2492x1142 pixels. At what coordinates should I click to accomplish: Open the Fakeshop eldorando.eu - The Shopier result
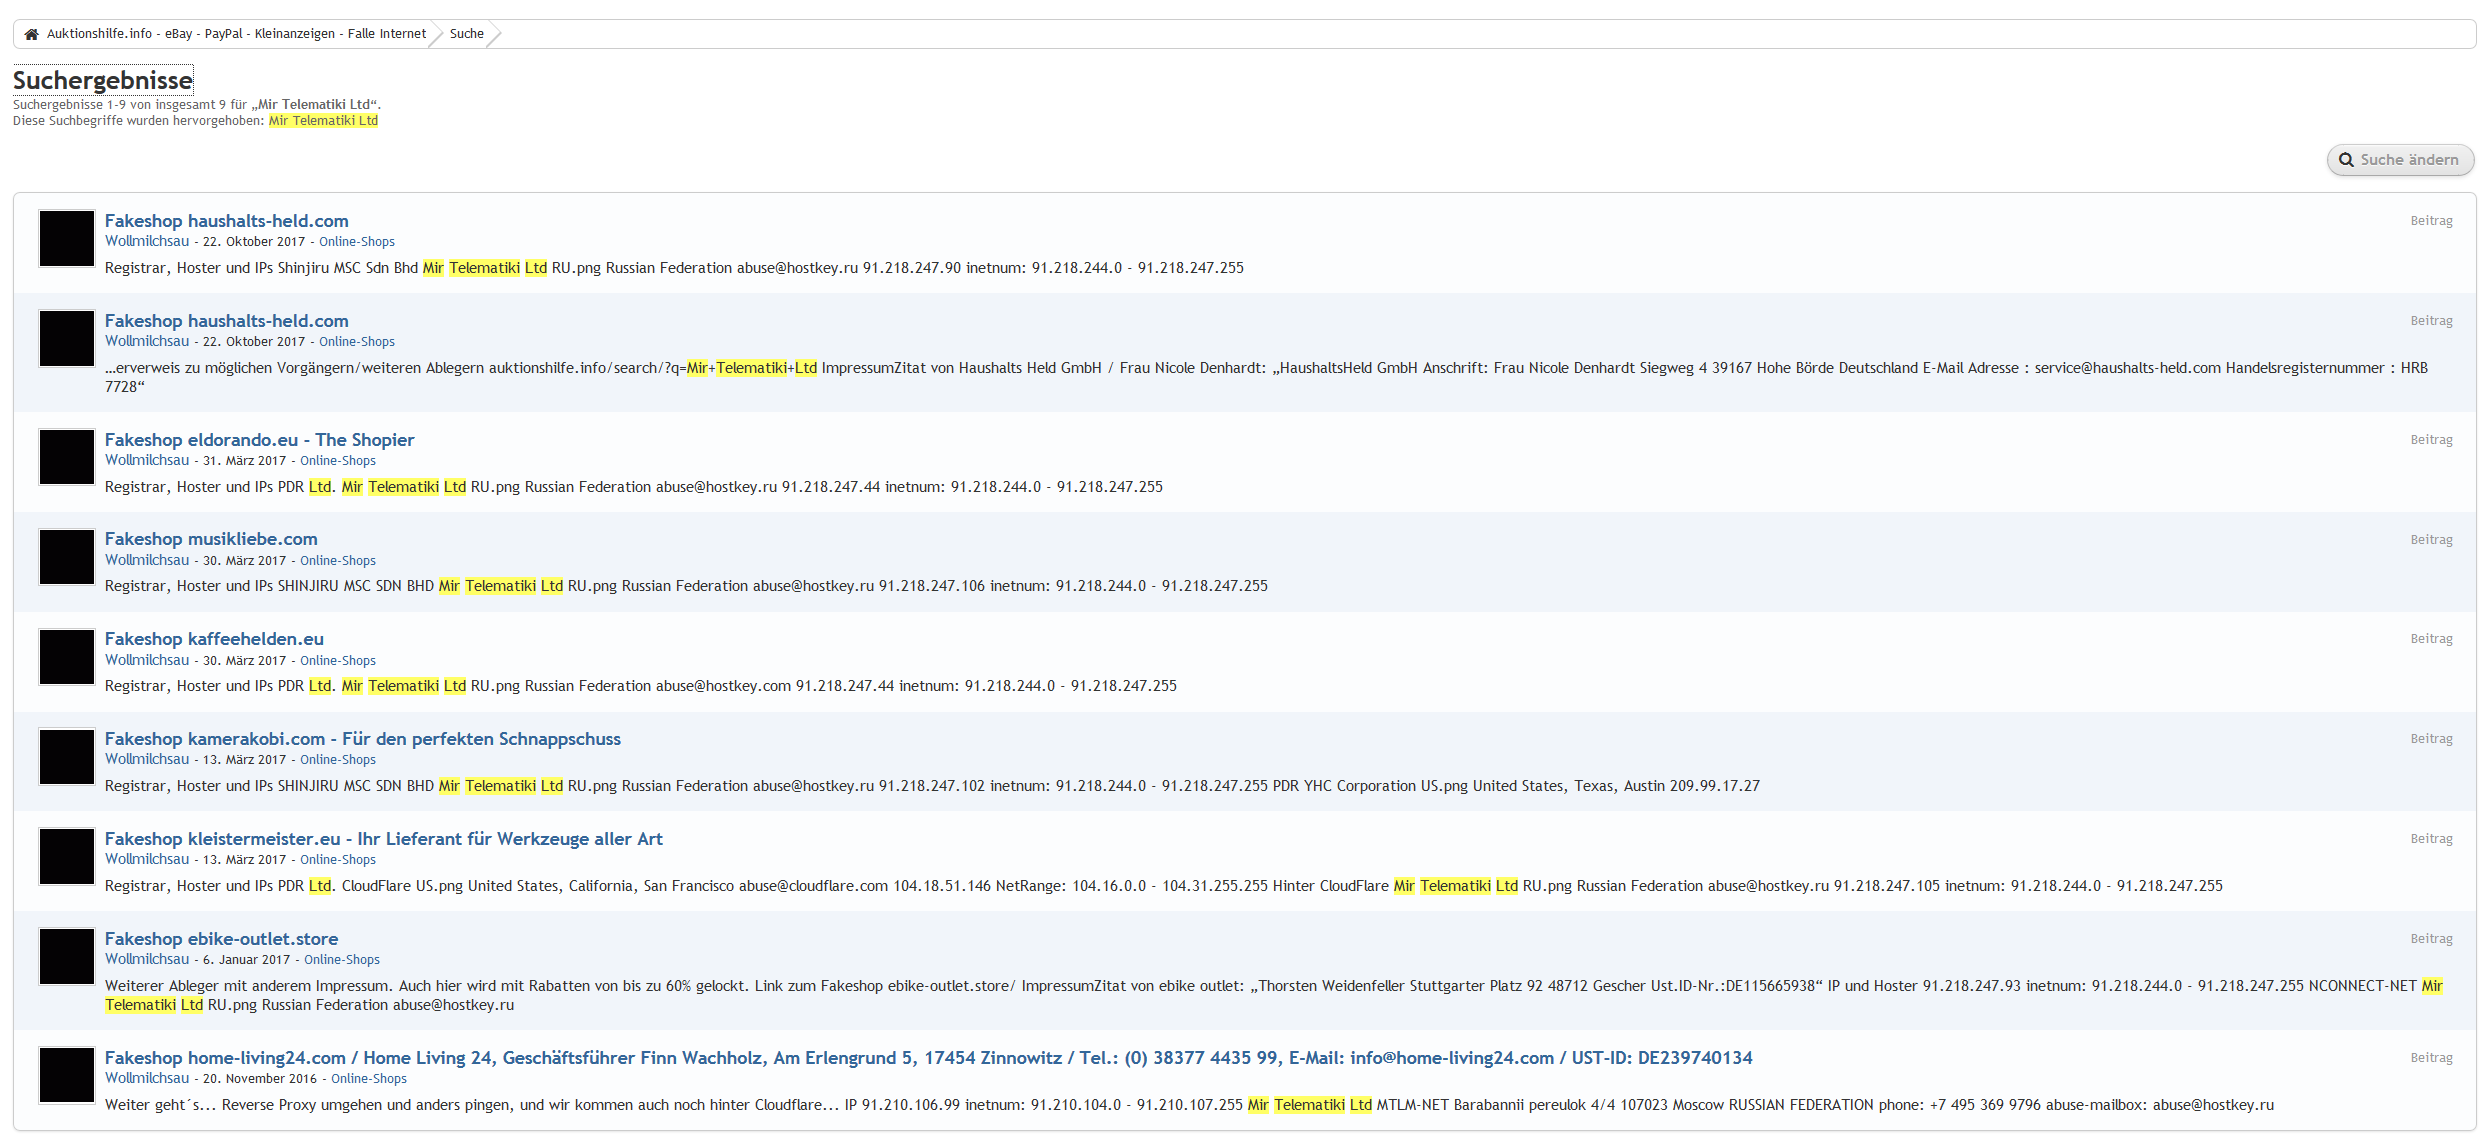tap(259, 440)
